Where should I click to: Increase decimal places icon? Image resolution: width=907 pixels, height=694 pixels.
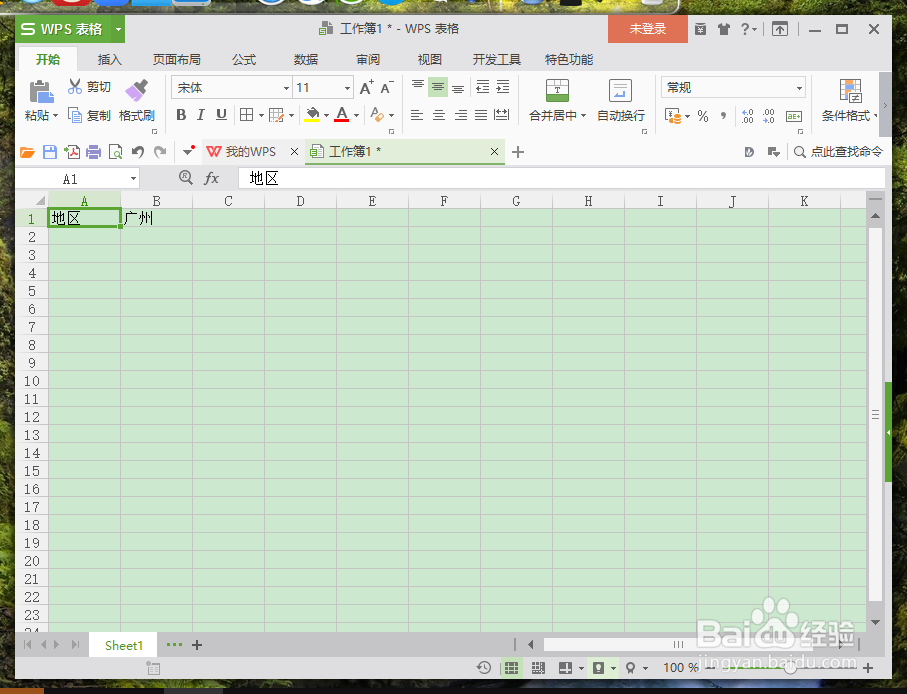pyautogui.click(x=747, y=116)
